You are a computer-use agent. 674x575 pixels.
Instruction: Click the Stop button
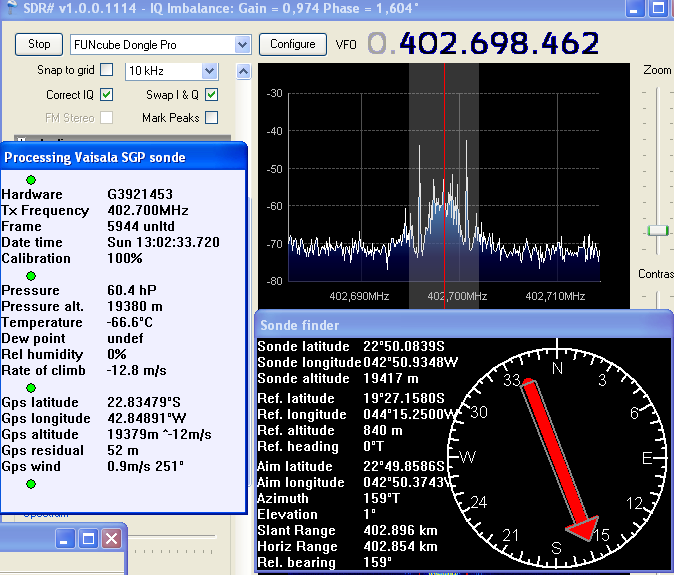pos(39,44)
